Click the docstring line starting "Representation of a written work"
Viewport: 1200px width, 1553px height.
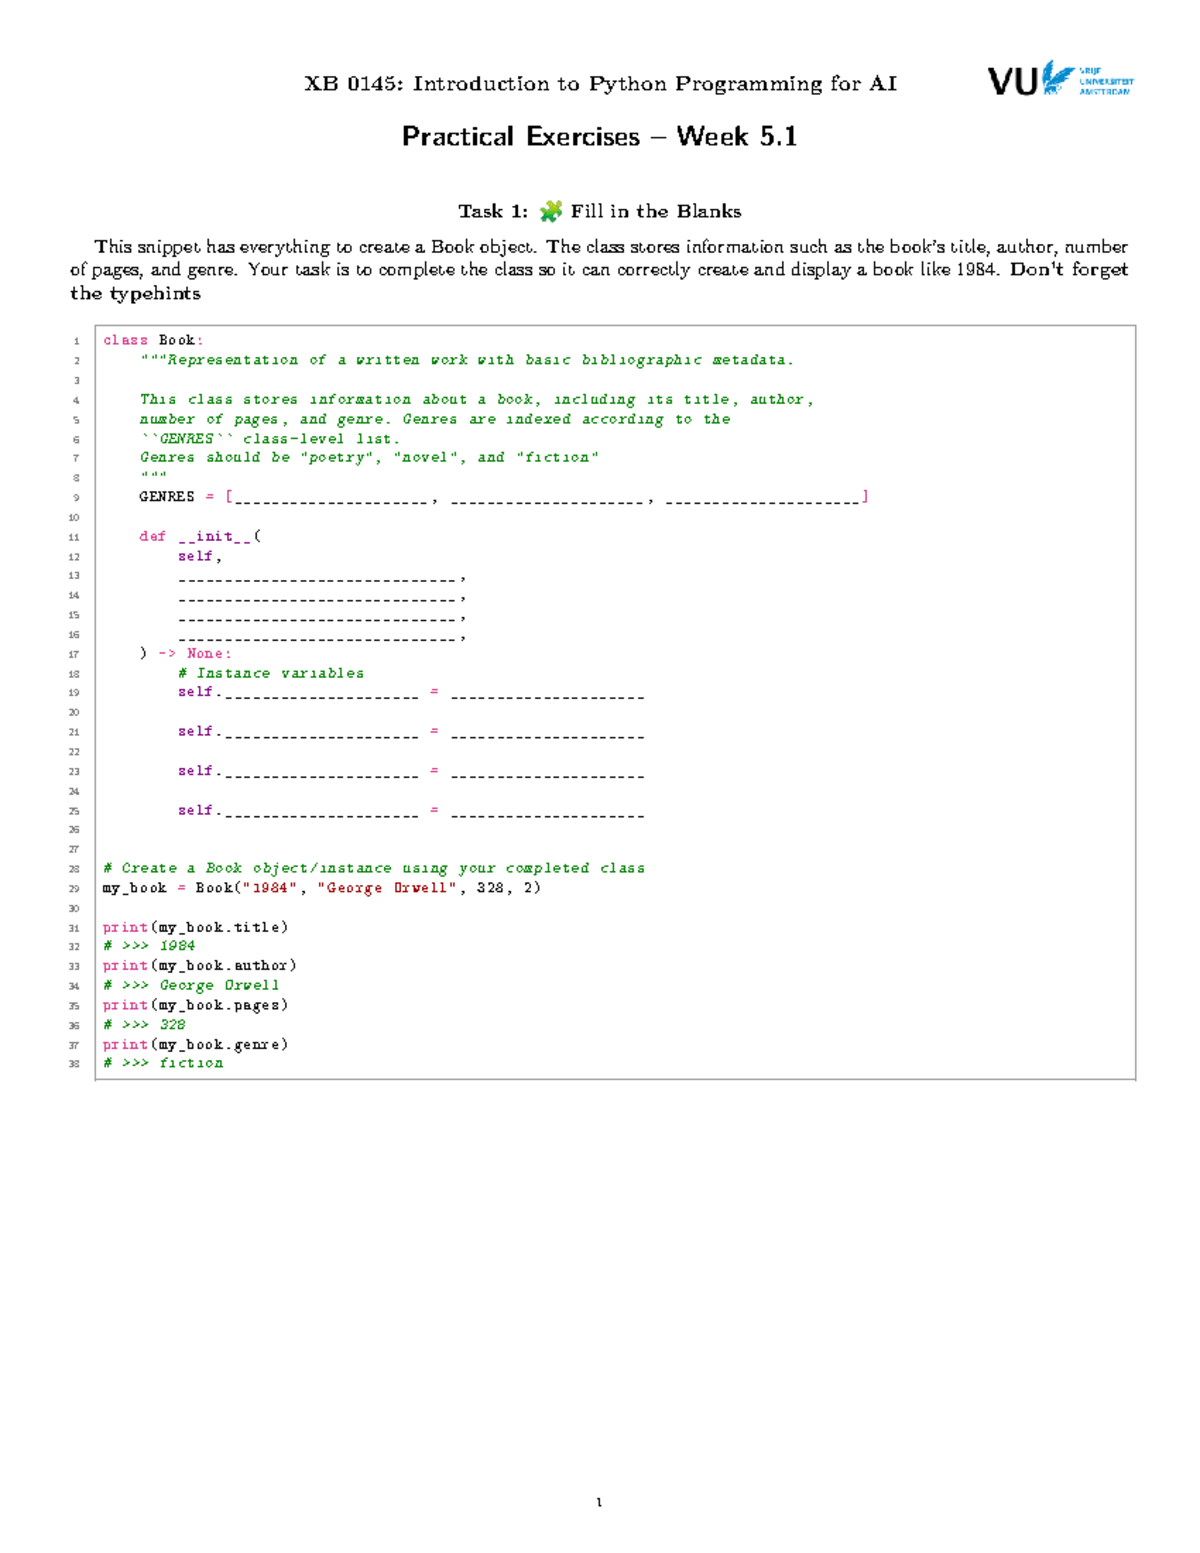pyautogui.click(x=466, y=360)
